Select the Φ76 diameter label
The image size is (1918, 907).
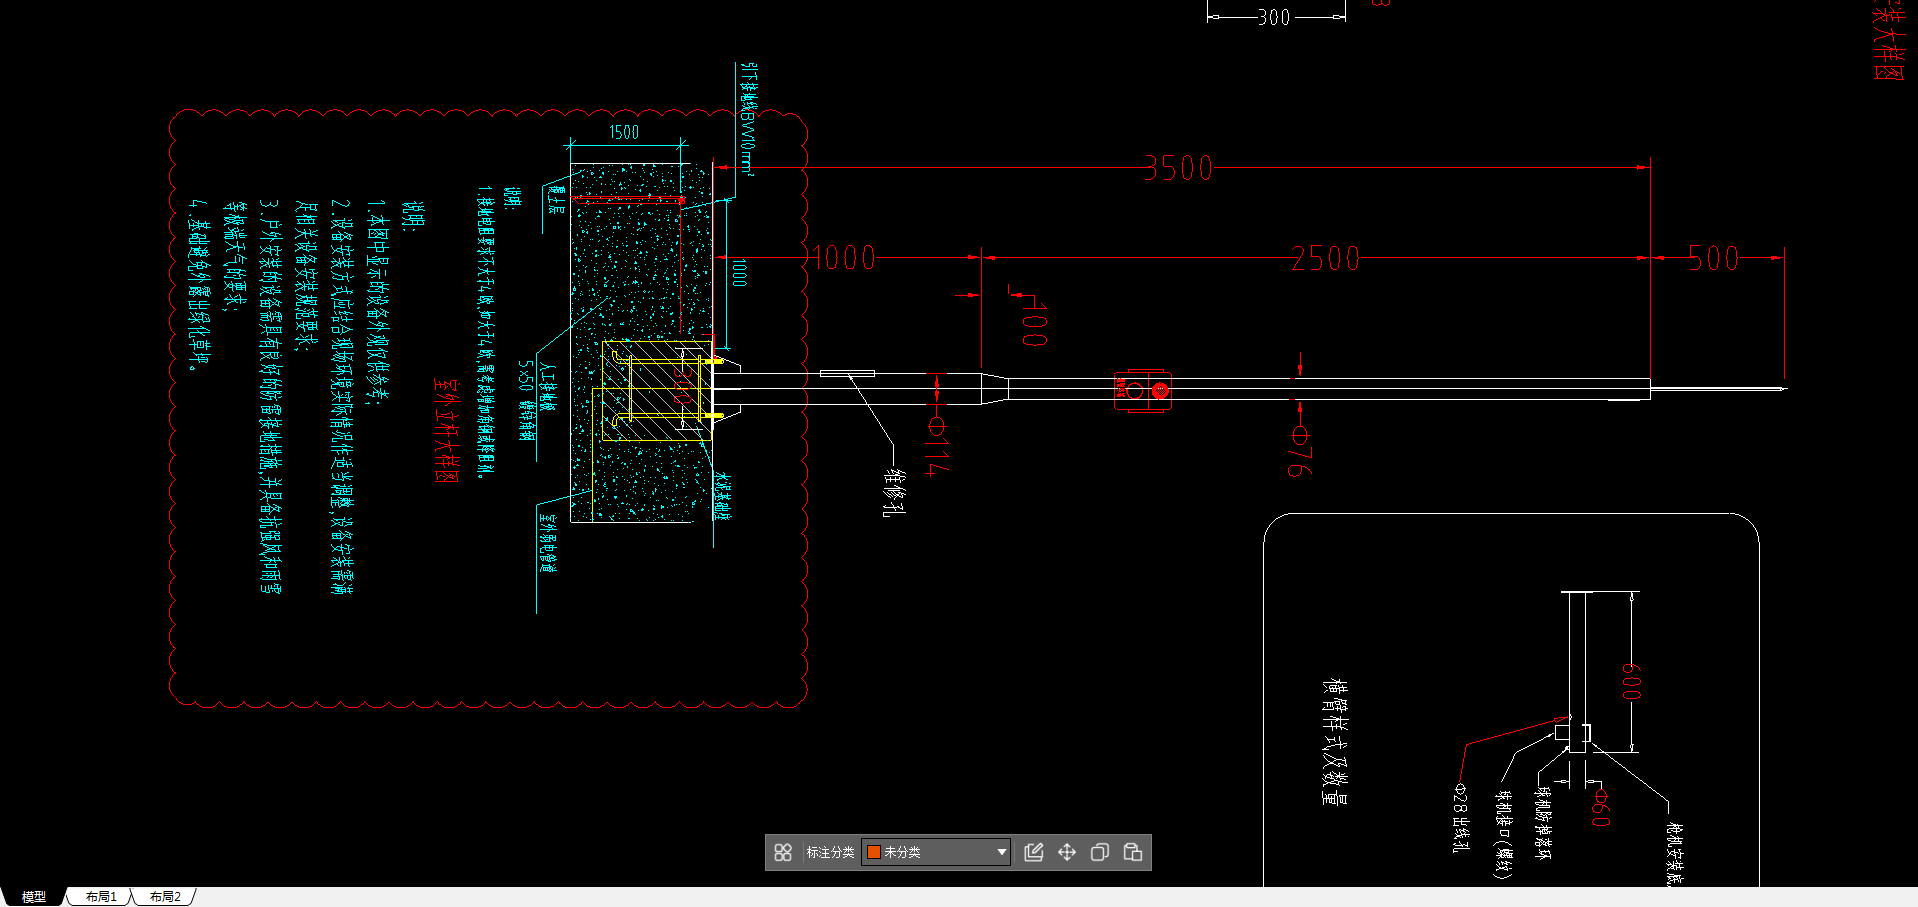point(1298,451)
